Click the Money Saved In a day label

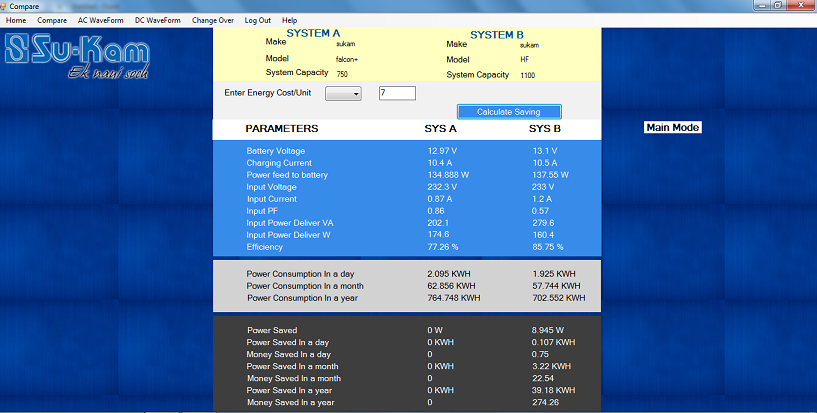[x=289, y=354]
